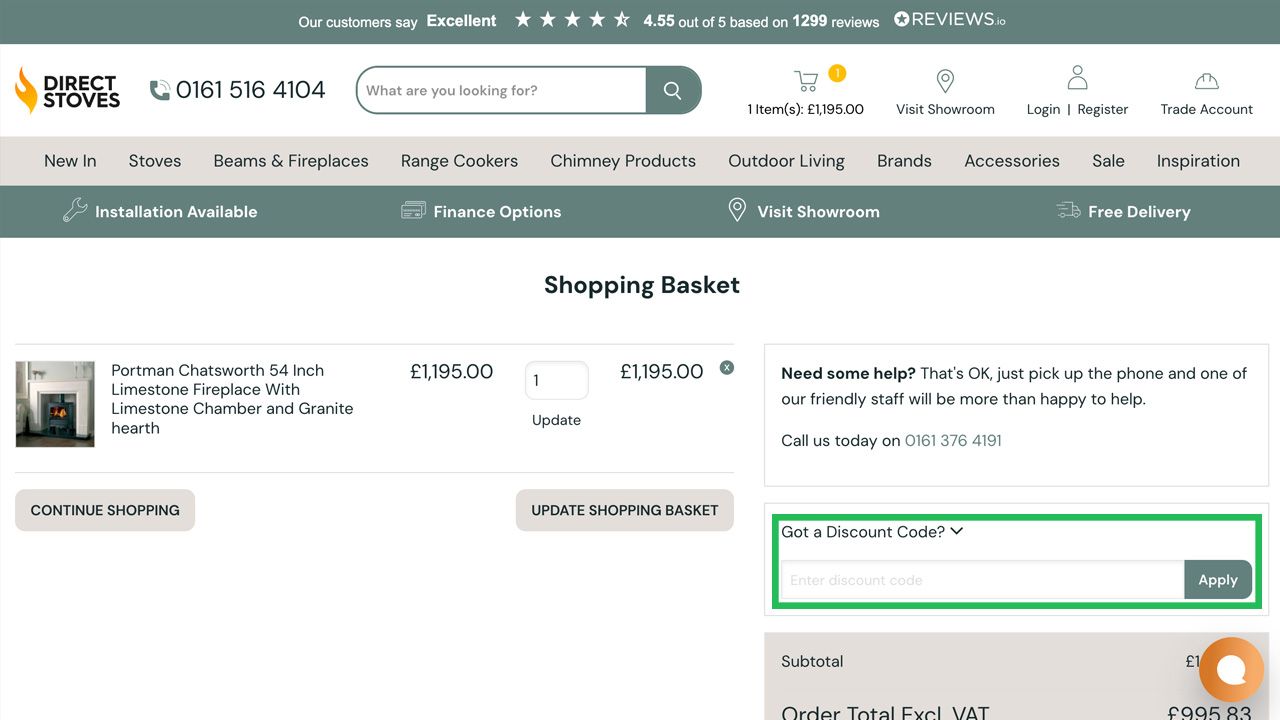This screenshot has width=1280, height=720.
Task: Open the Range Cookers menu
Action: pyautogui.click(x=459, y=161)
